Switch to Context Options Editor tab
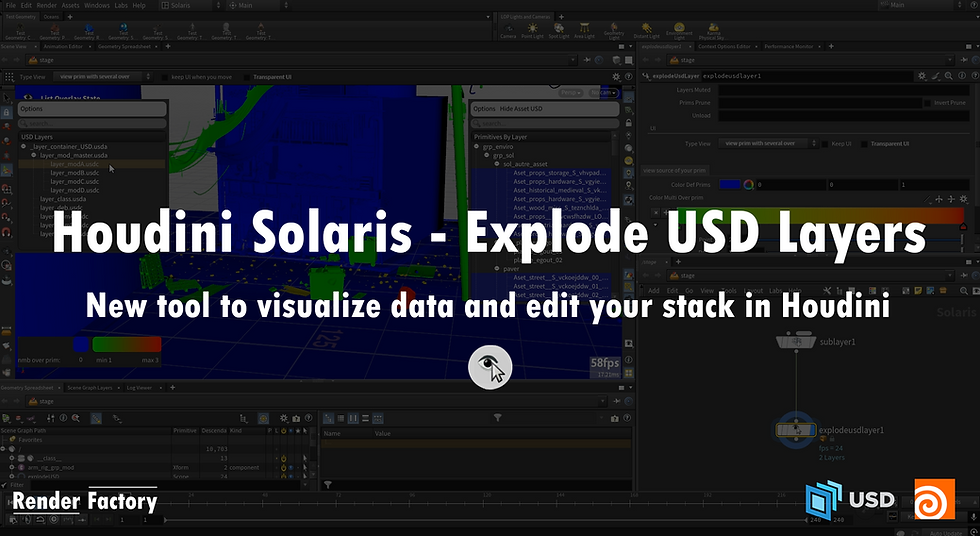The image size is (980, 536). 724,46
